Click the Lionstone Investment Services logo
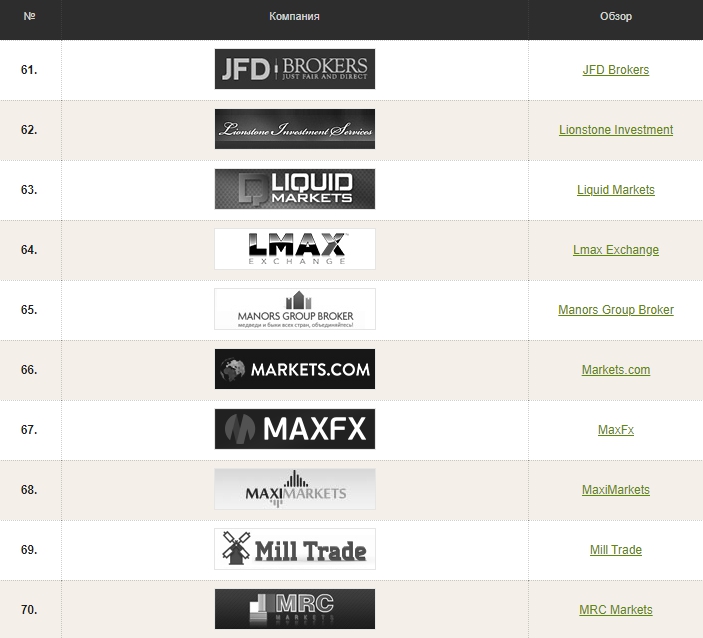The height and width of the screenshot is (638, 703). [295, 129]
